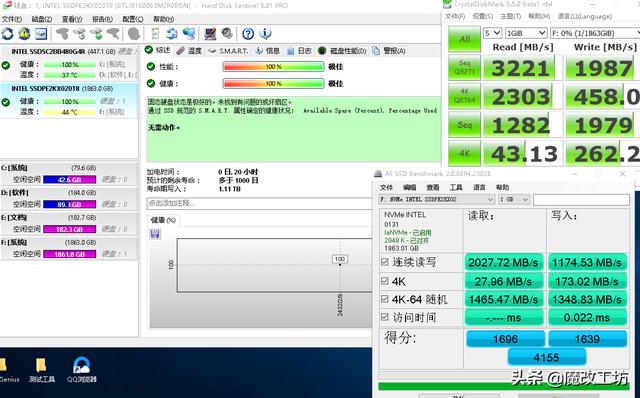Viewport: 640px width, 398px height.
Task: Switch to the 信息 tab
Action: [268, 51]
